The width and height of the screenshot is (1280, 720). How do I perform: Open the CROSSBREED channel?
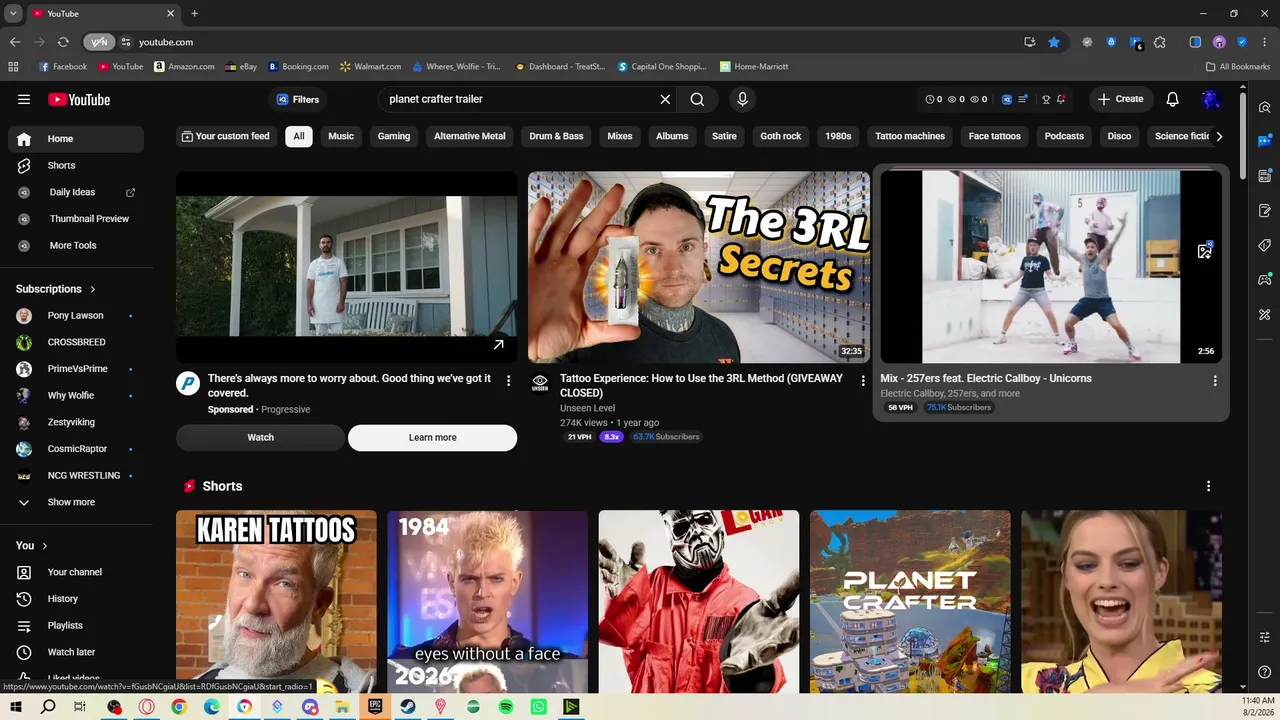tap(76, 342)
